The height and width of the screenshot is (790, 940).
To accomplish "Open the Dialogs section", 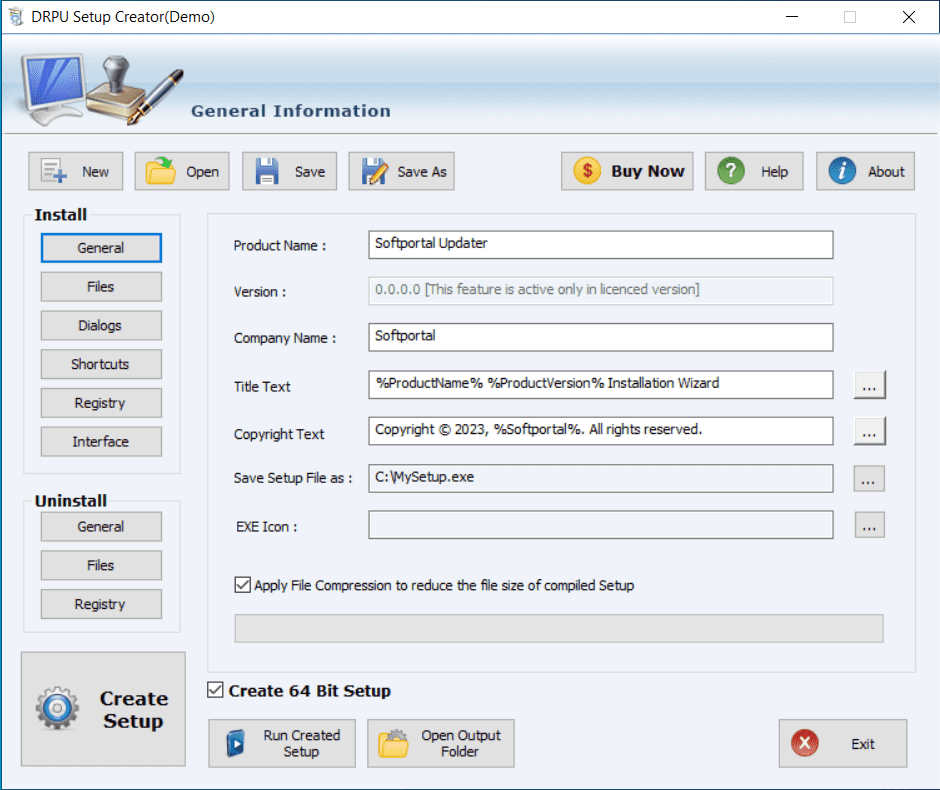I will (x=101, y=325).
